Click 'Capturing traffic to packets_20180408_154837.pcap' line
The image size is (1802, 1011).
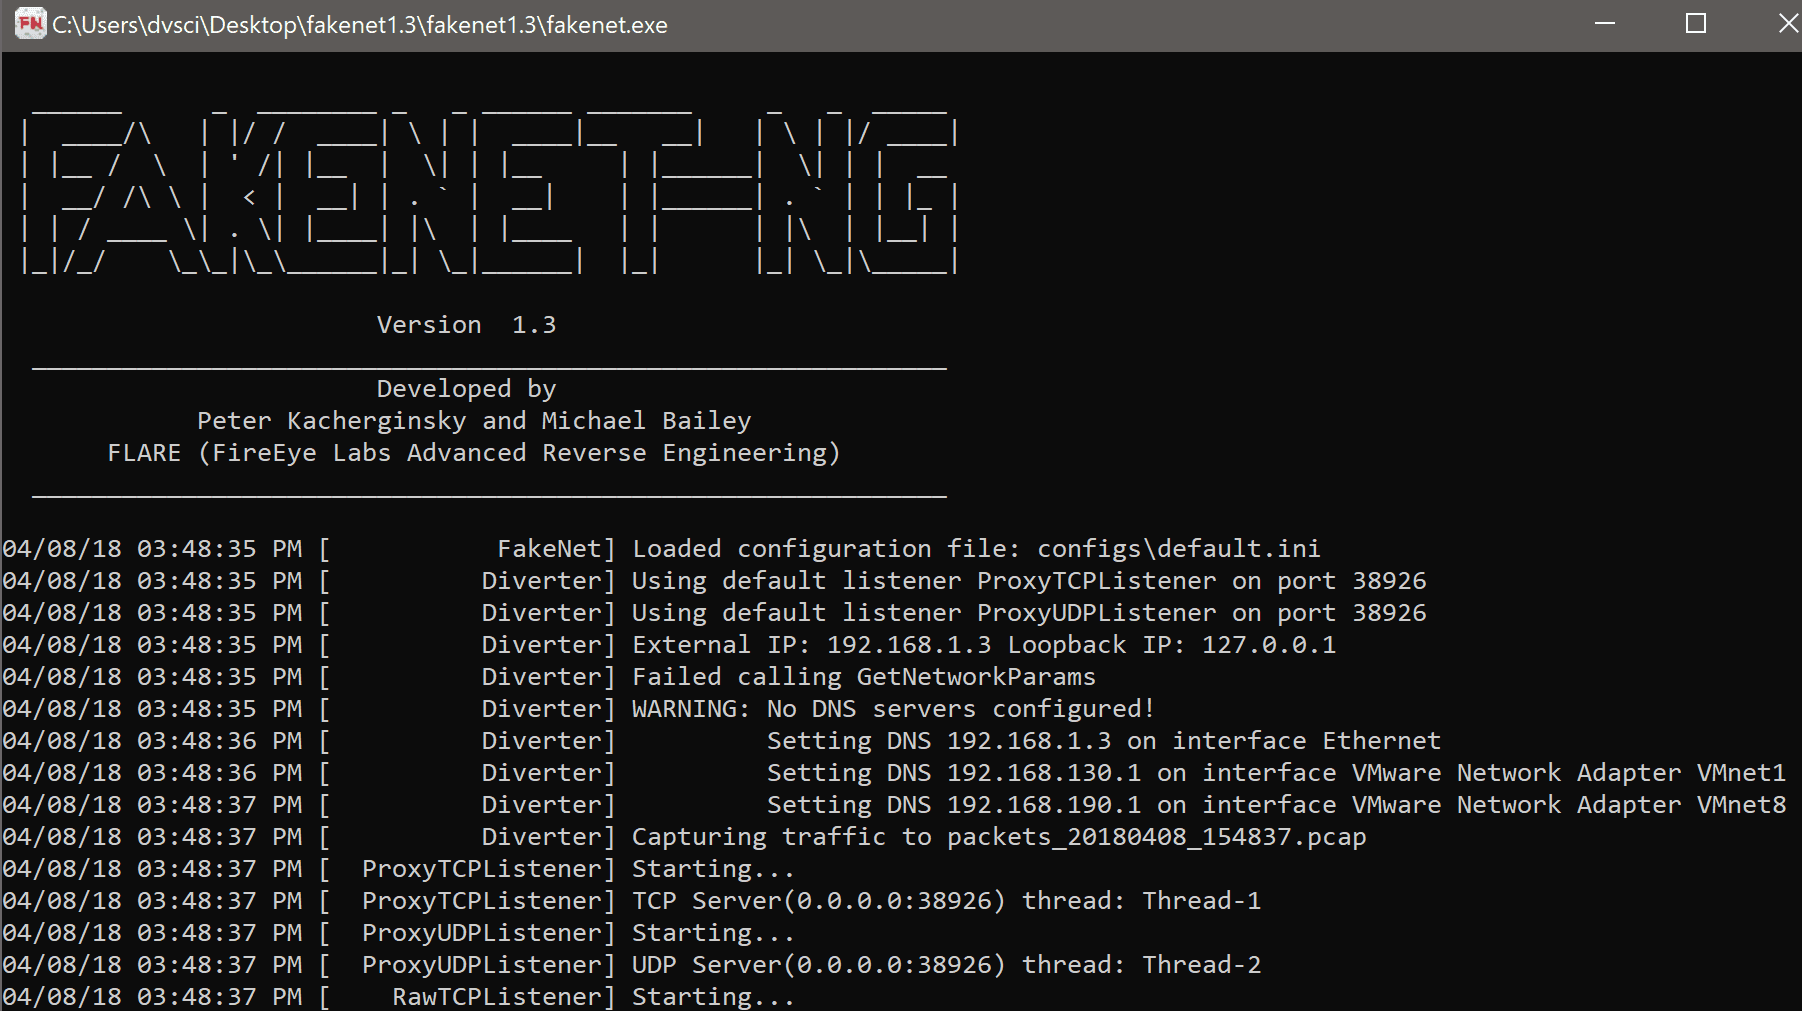[x=684, y=837]
